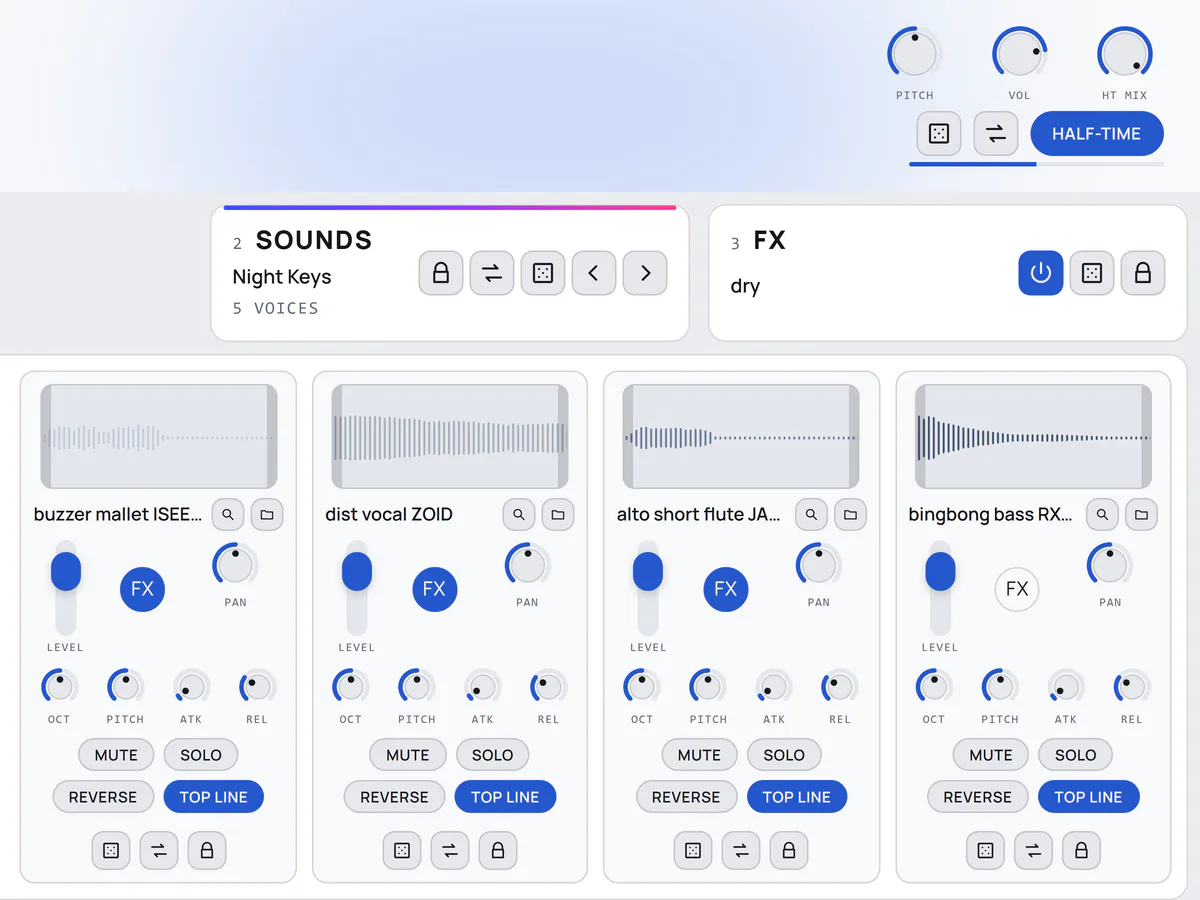Viewport: 1200px width, 900px height.
Task: Reverse the buzzer mallet sample
Action: pyautogui.click(x=103, y=797)
